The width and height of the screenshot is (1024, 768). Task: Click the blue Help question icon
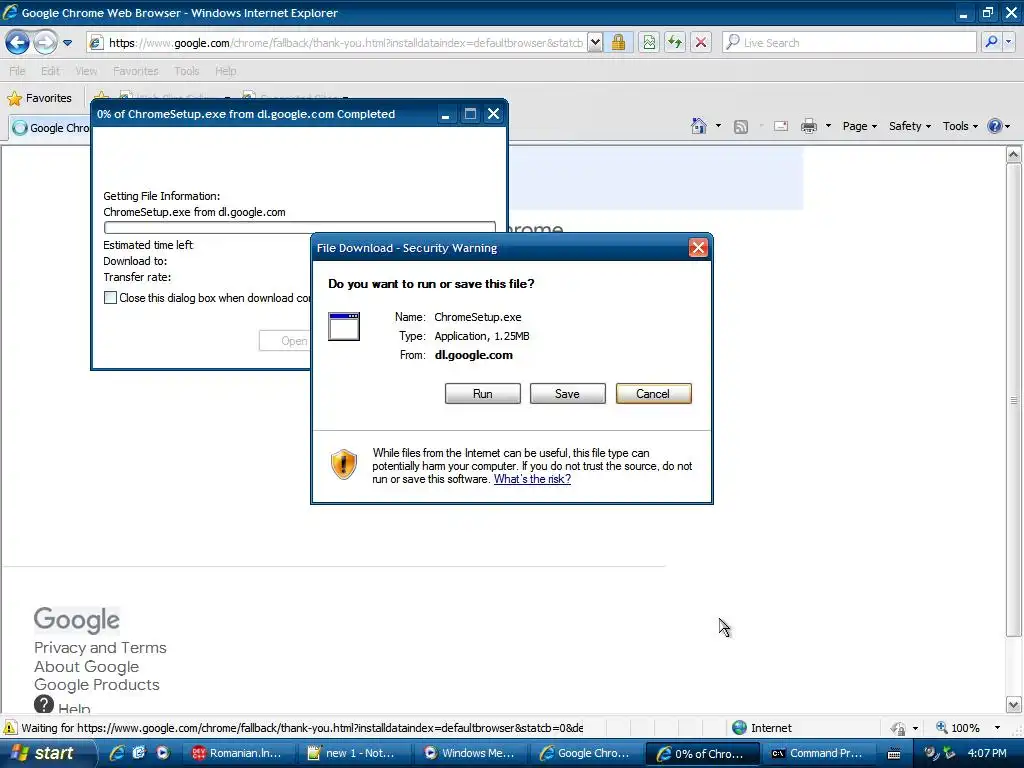coord(995,126)
